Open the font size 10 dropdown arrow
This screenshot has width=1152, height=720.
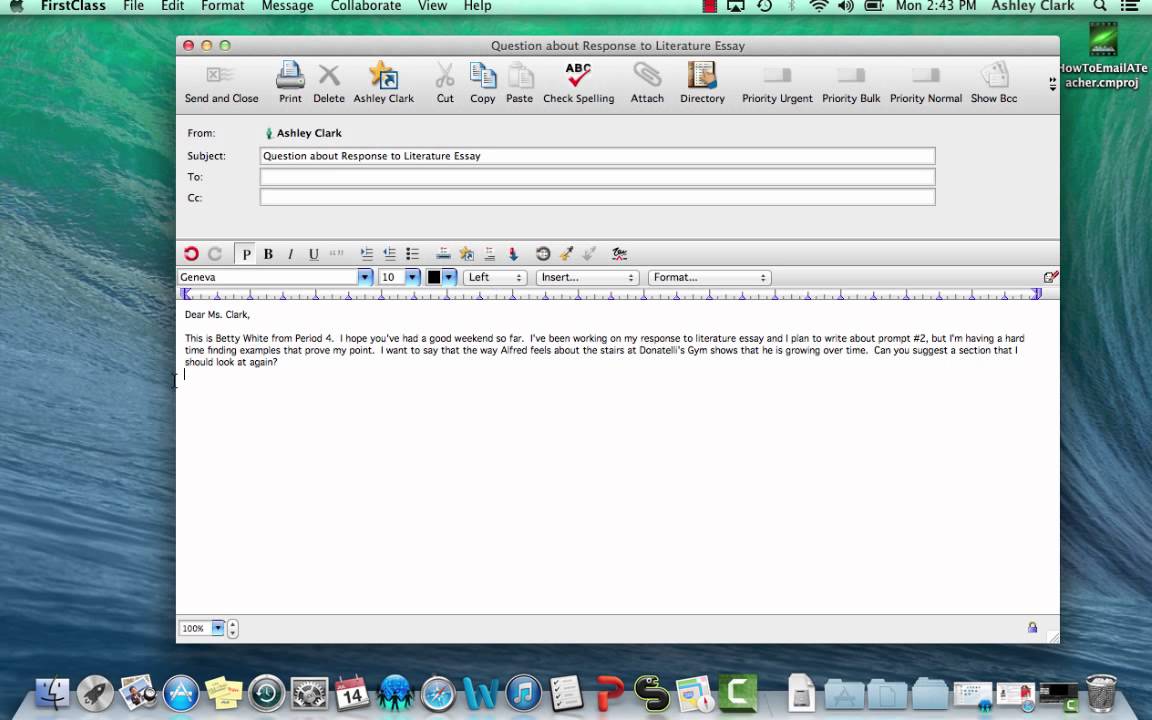(412, 277)
